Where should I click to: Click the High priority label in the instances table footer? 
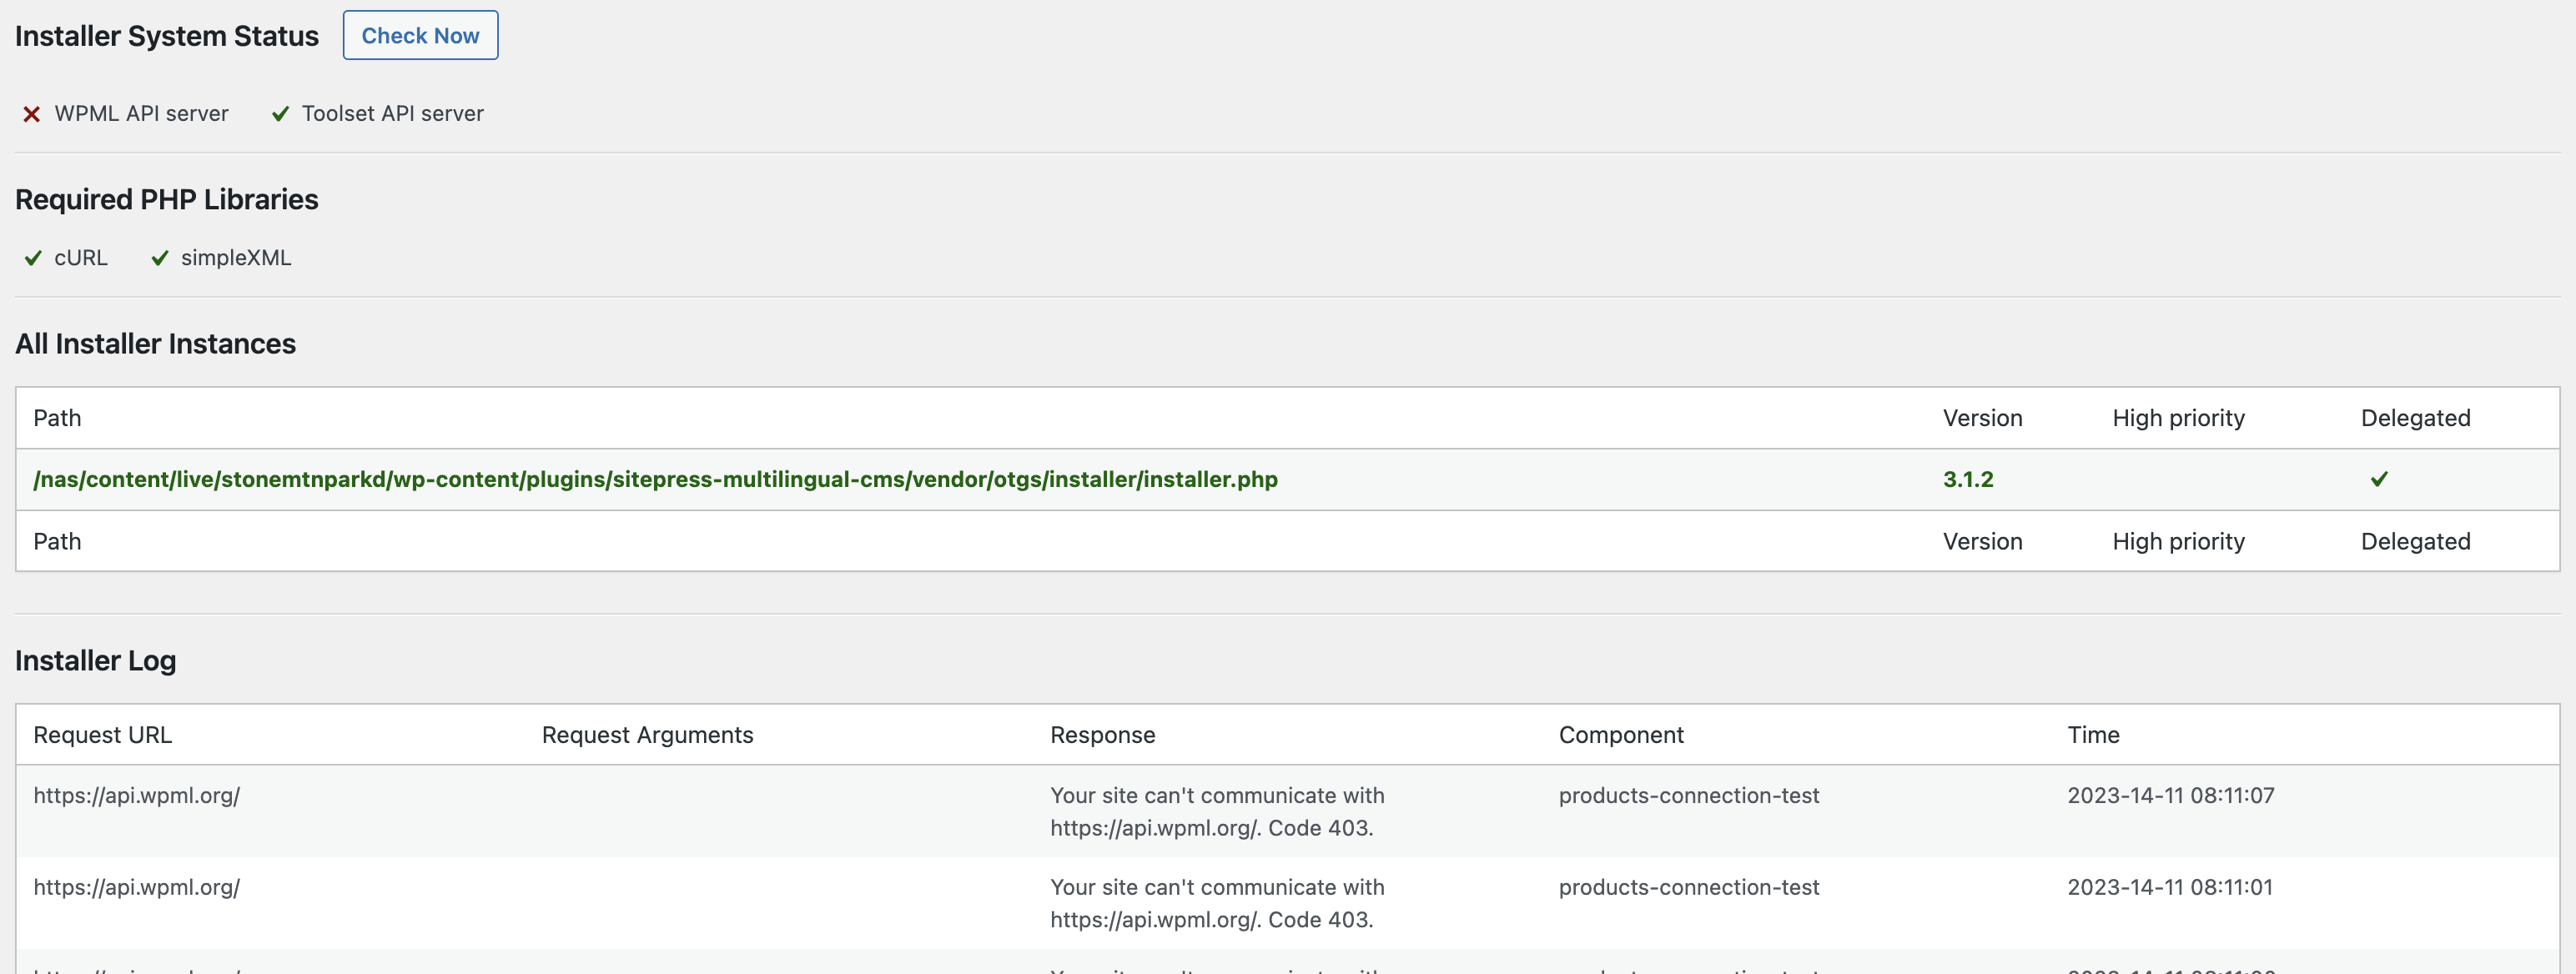click(2178, 541)
